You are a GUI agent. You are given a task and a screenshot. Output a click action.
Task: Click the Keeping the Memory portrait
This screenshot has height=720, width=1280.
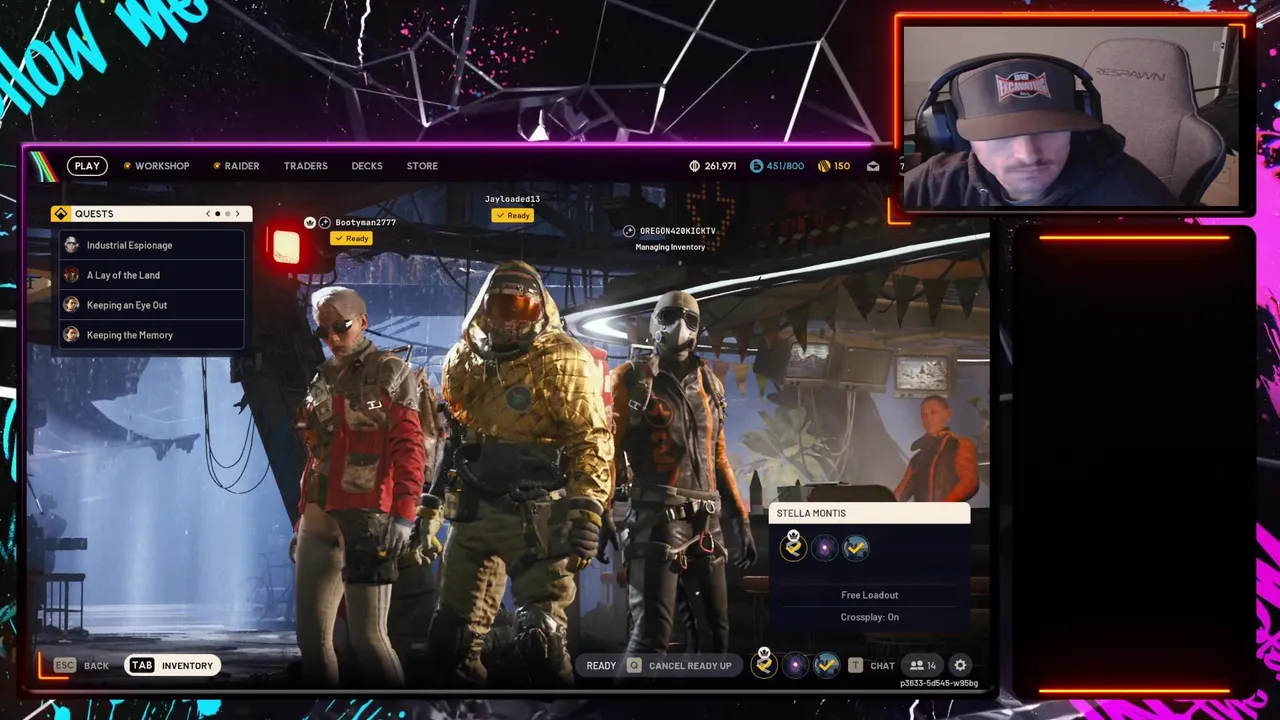coord(71,335)
